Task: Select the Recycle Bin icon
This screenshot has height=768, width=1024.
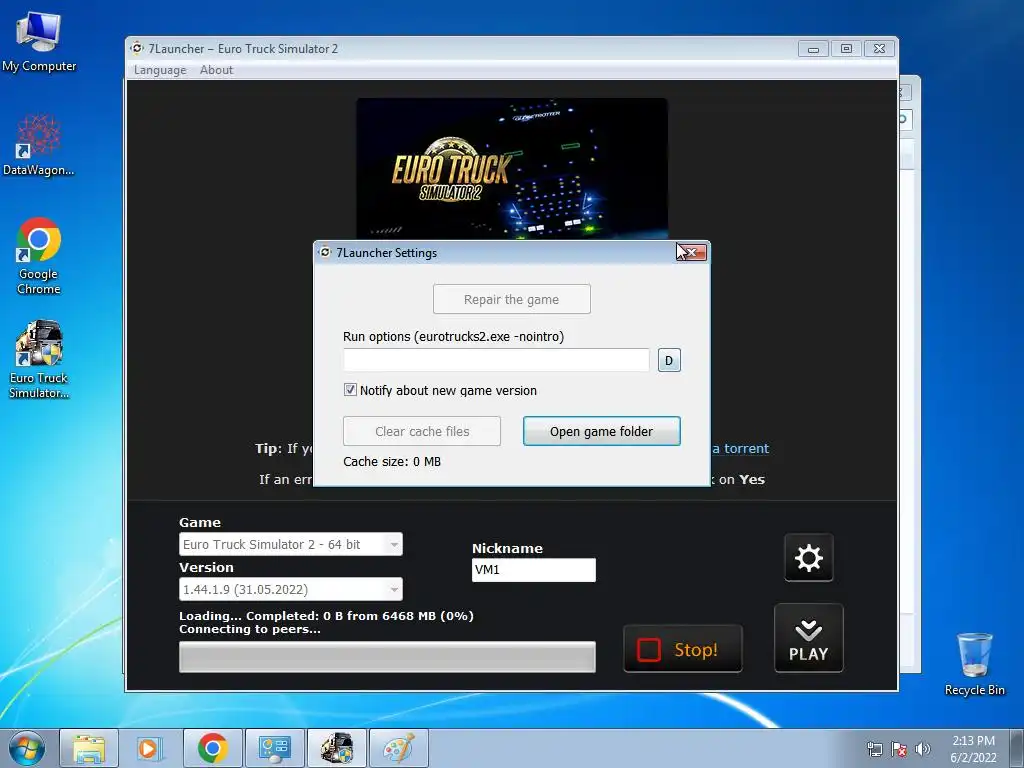Action: 974,664
